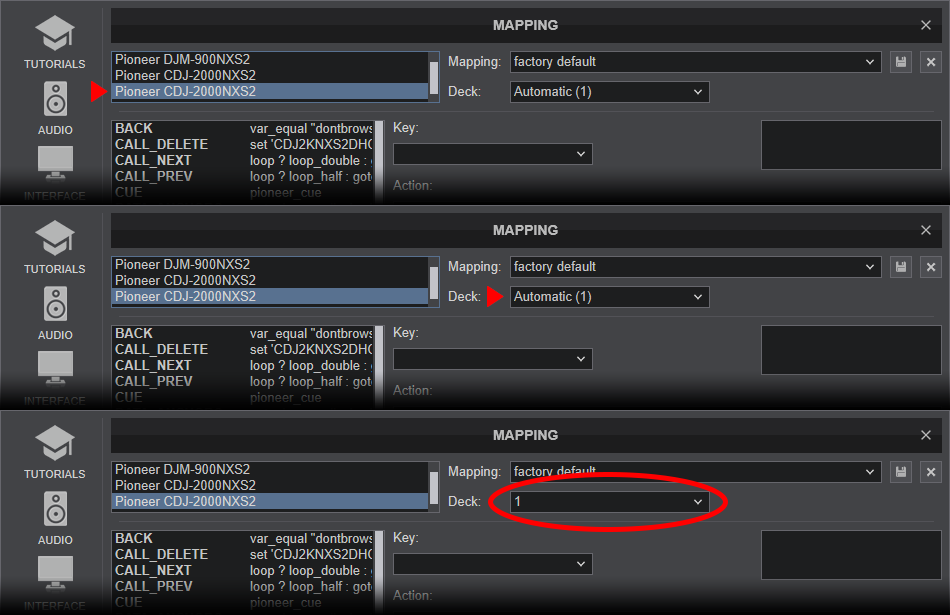950x615 pixels.
Task: Close the middle Mapping window
Action: 926,230
